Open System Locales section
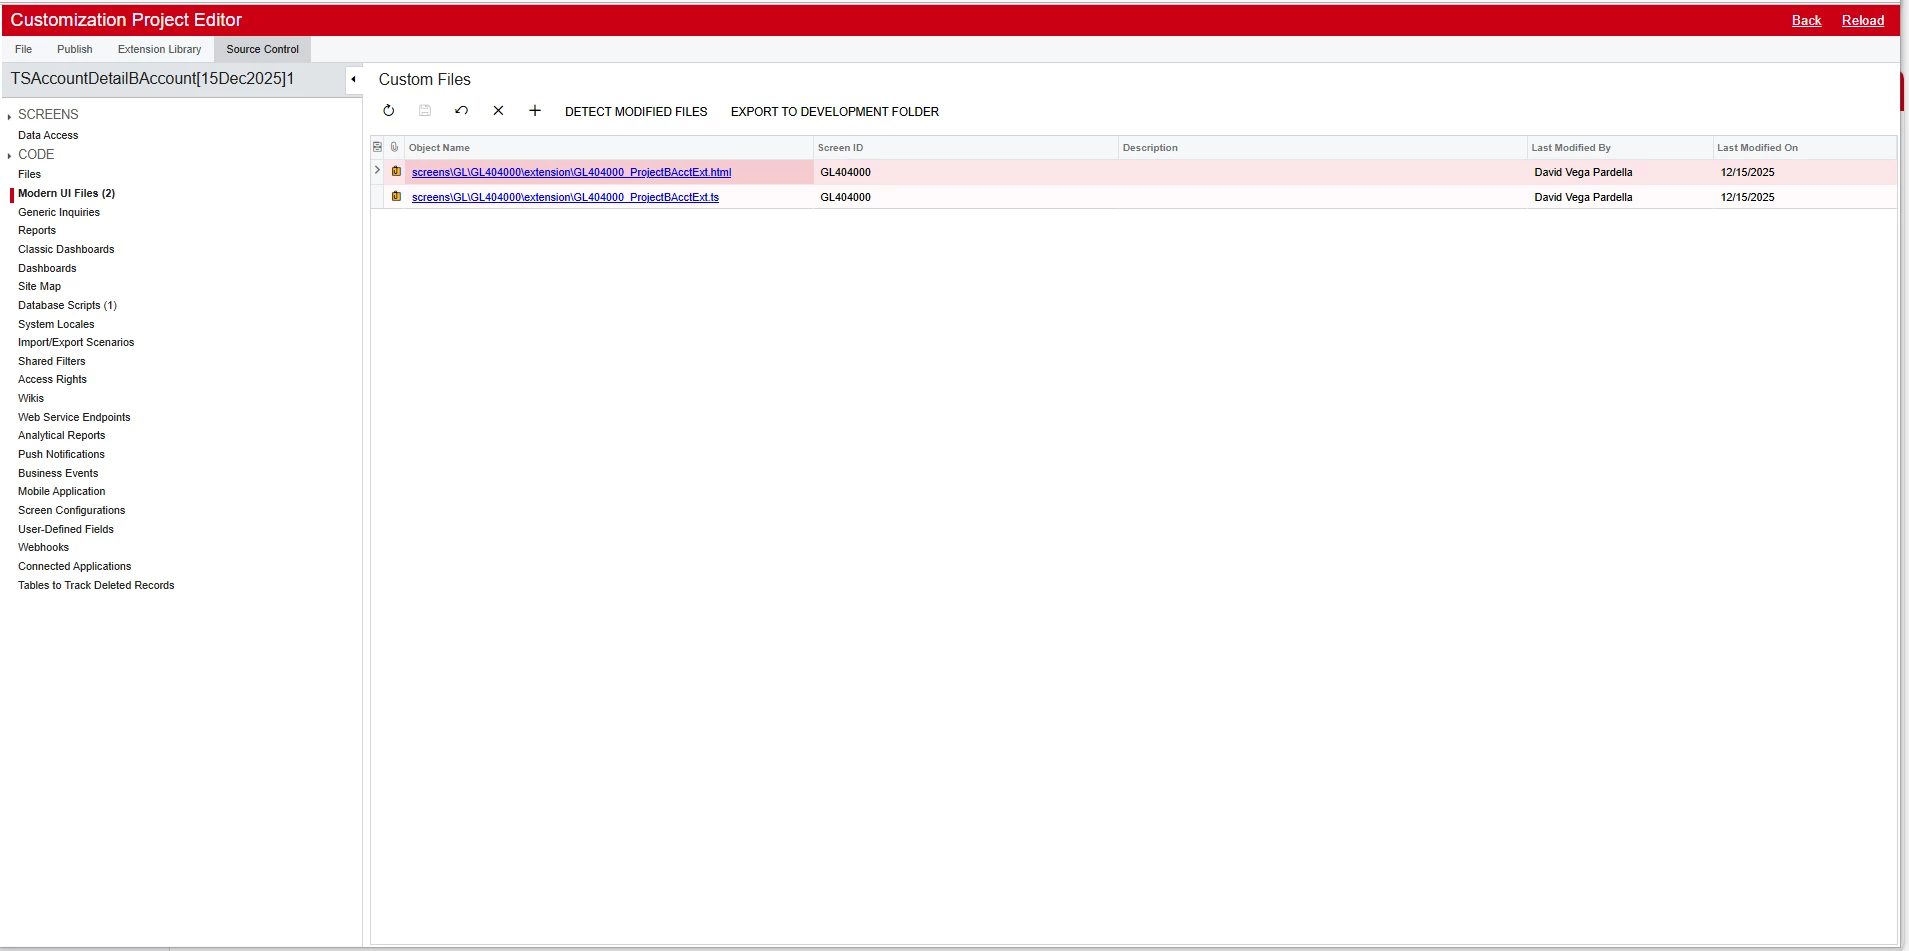This screenshot has height=951, width=1909. (56, 324)
